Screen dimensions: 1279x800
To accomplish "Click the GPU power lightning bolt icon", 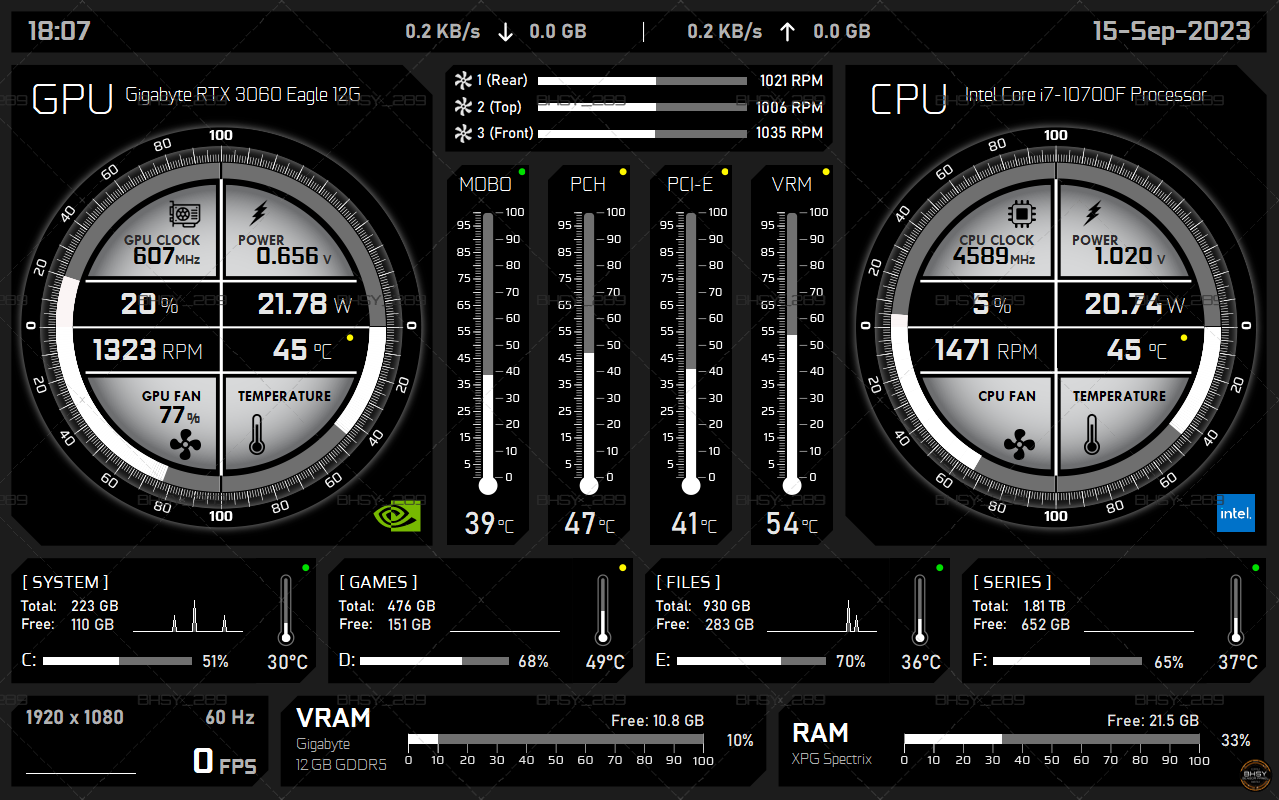I will click(x=259, y=214).
